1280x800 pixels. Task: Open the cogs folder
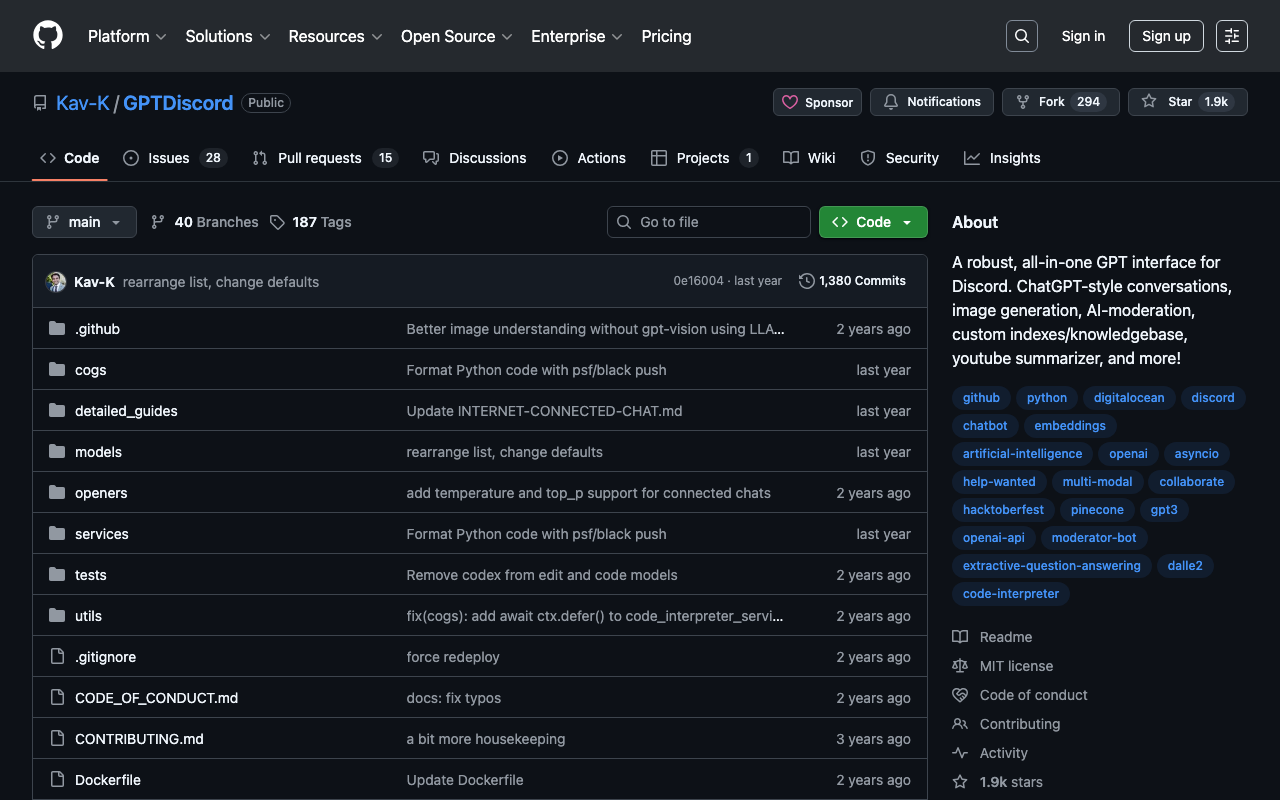pos(90,370)
